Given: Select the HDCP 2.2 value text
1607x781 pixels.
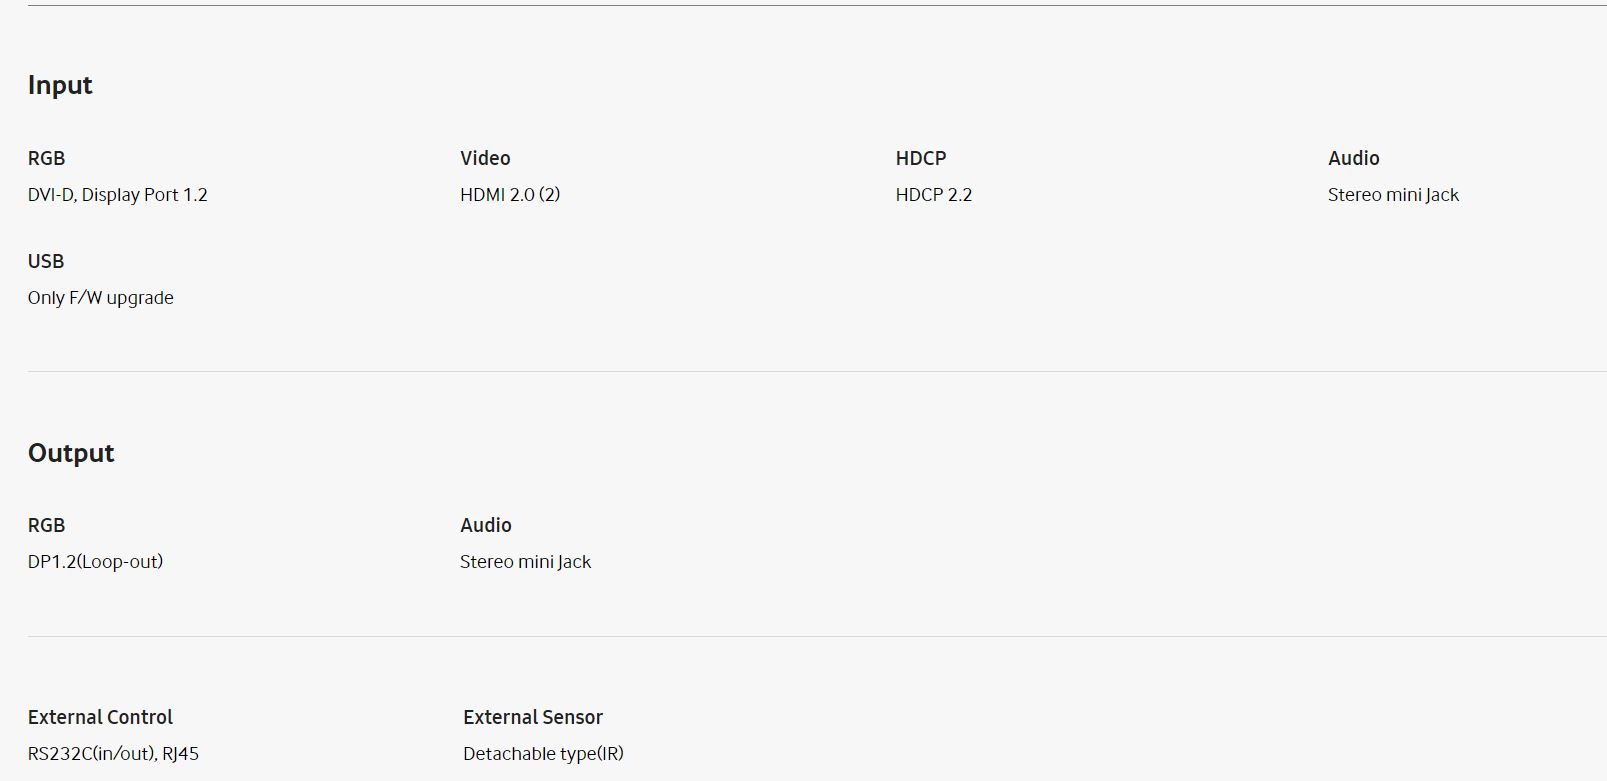Looking at the screenshot, I should pos(934,195).
